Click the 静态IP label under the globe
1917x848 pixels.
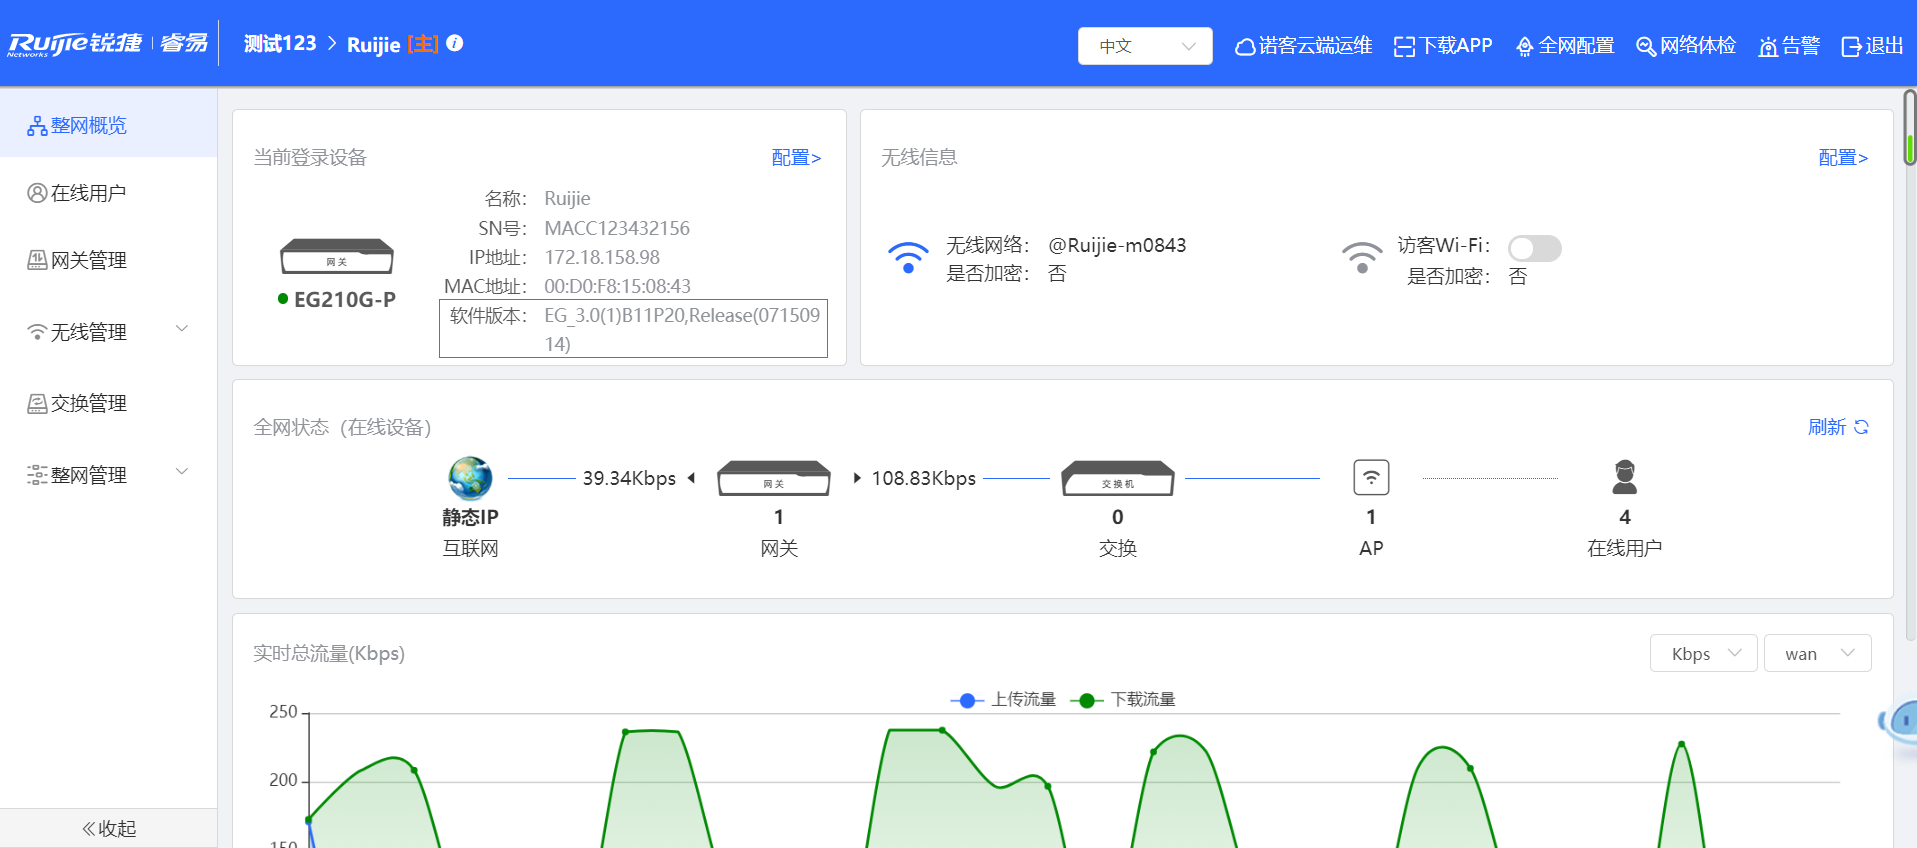click(x=470, y=517)
